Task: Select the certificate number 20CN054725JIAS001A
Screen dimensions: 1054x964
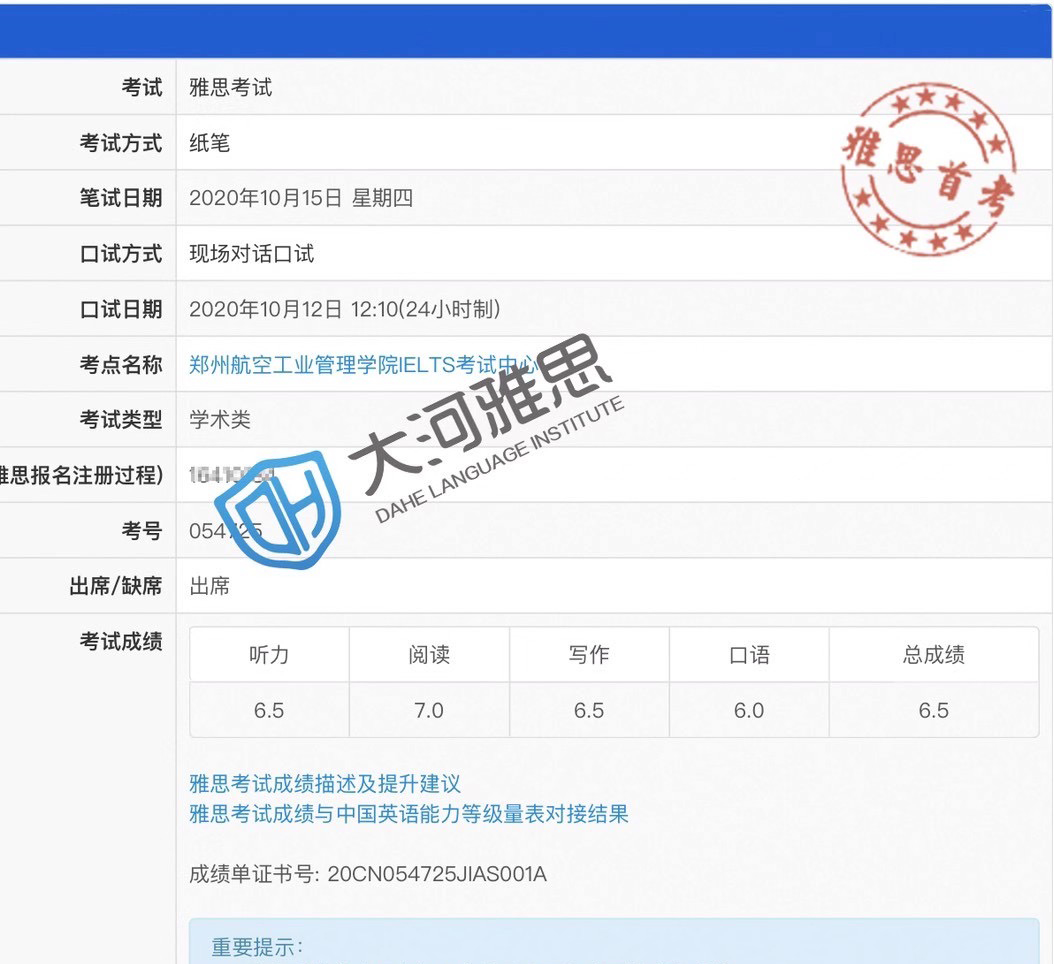Action: tap(437, 875)
